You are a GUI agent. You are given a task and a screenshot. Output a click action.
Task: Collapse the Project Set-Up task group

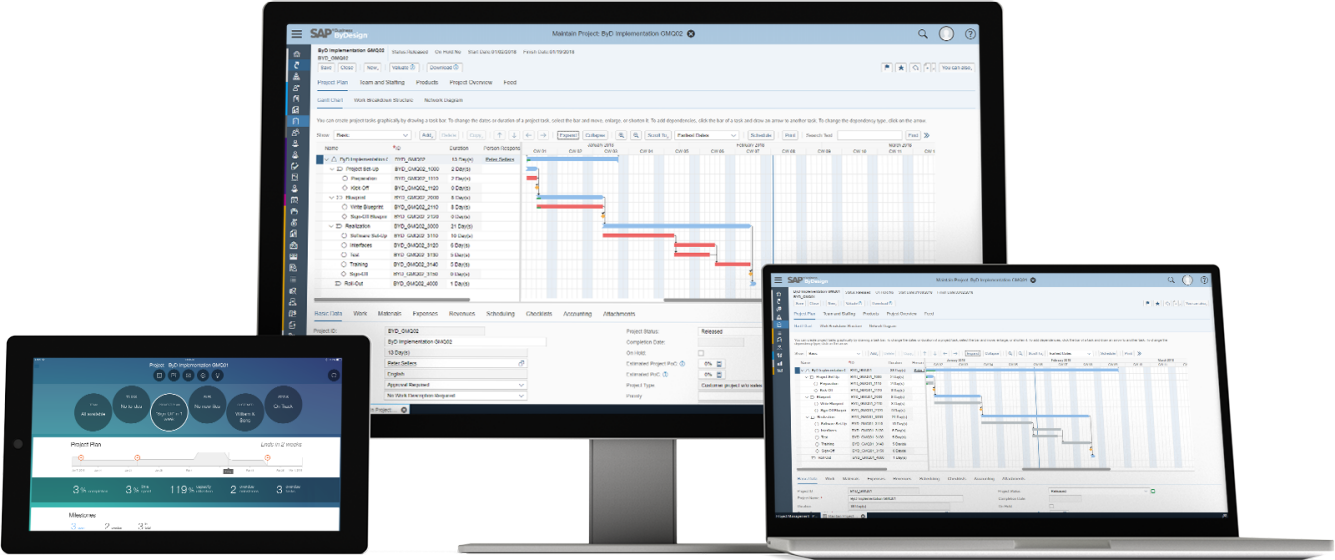click(x=331, y=170)
